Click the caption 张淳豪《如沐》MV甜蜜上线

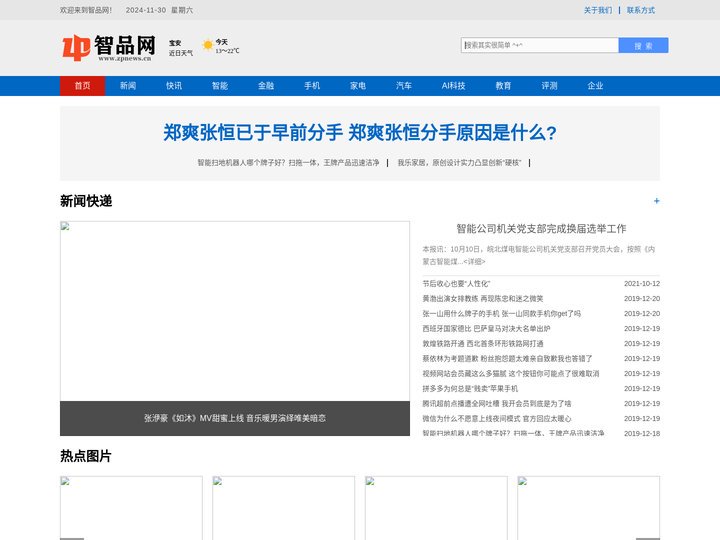235,418
